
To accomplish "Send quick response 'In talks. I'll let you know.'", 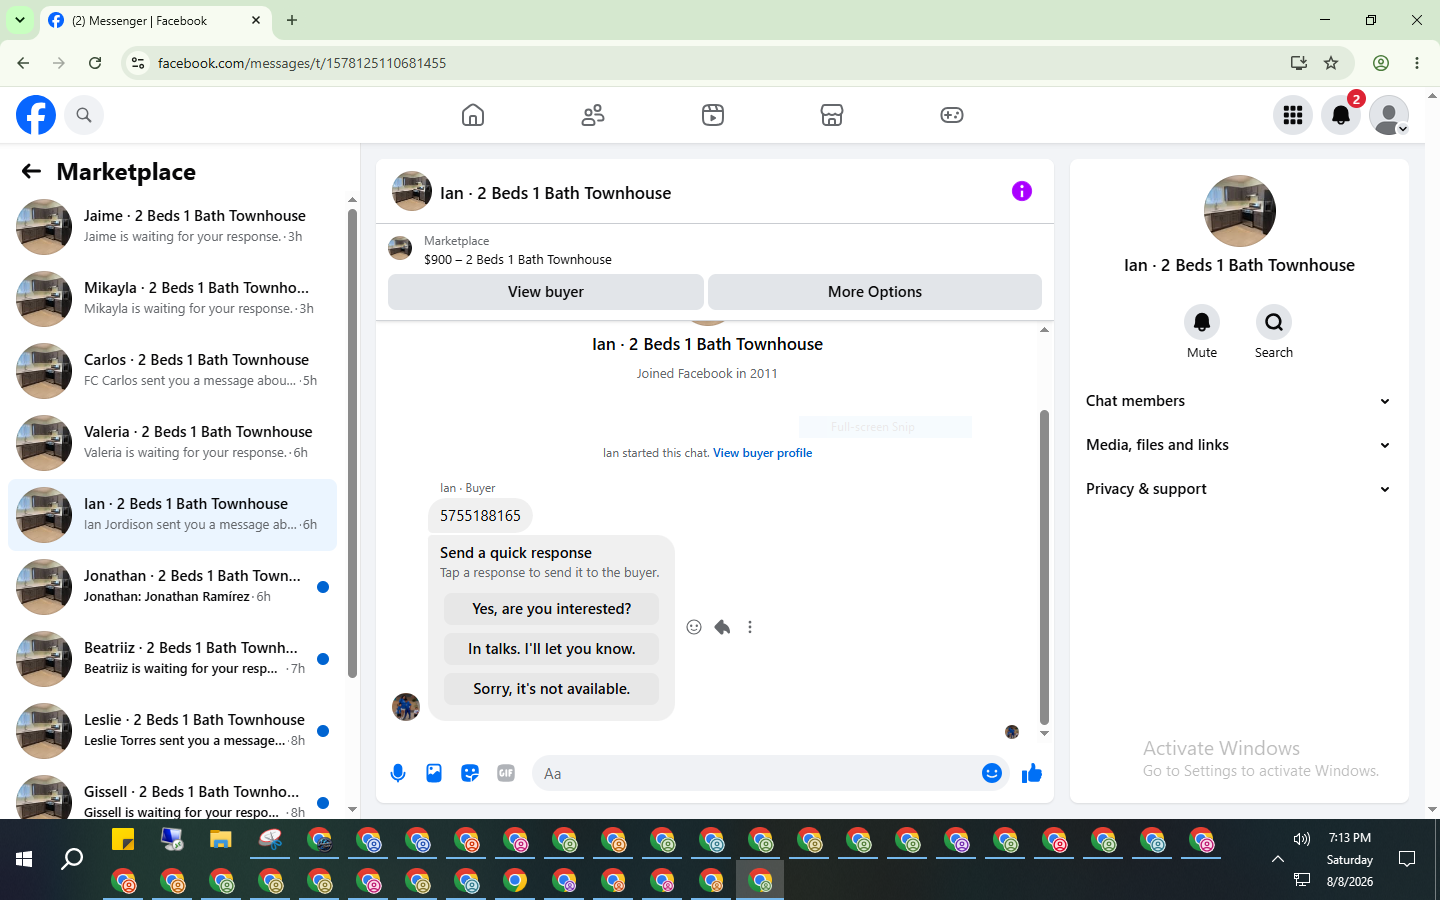I will point(552,649).
